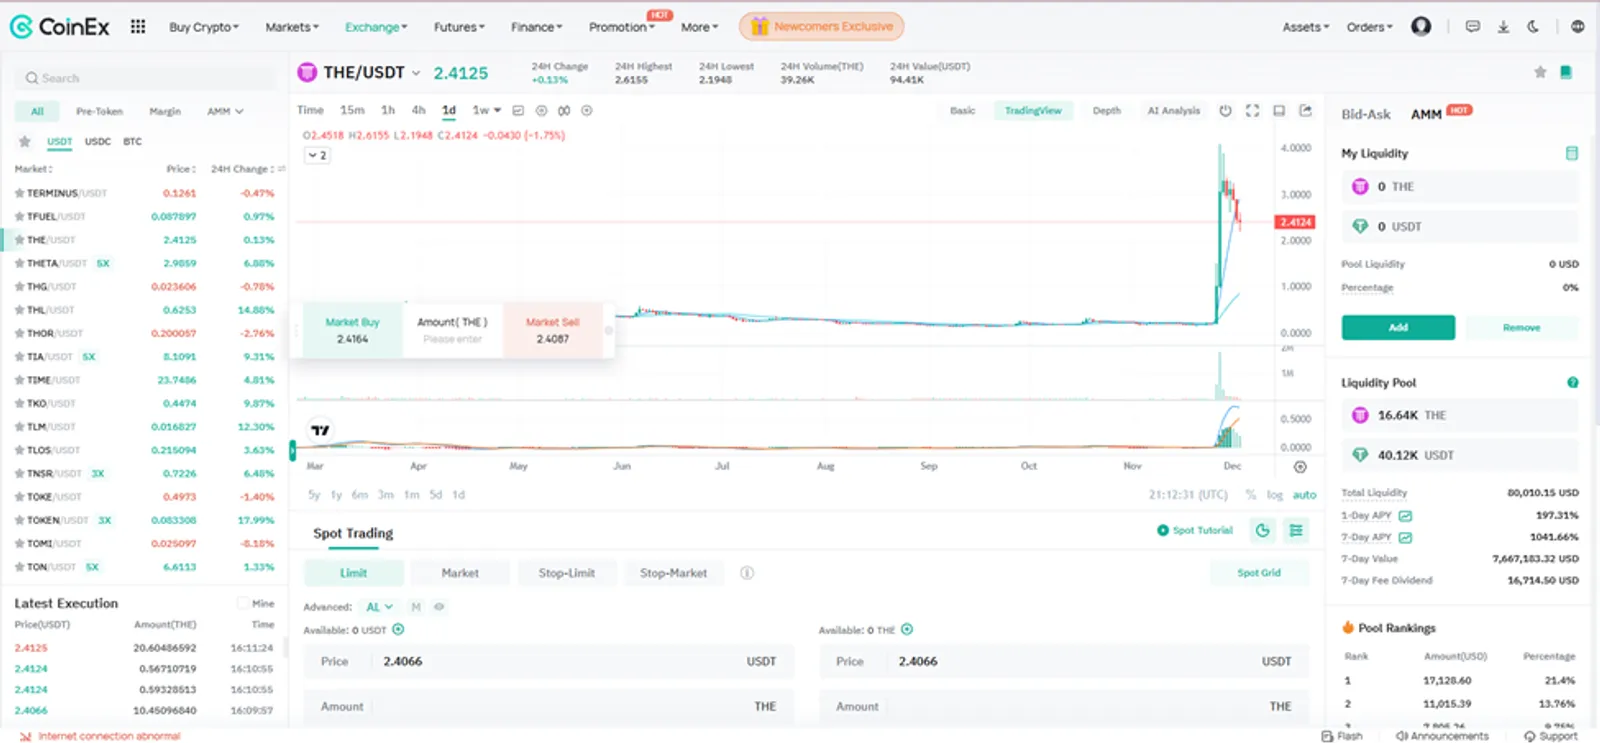The height and width of the screenshot is (743, 1600).
Task: Enter fullscreen chart mode
Action: pyautogui.click(x=1252, y=111)
